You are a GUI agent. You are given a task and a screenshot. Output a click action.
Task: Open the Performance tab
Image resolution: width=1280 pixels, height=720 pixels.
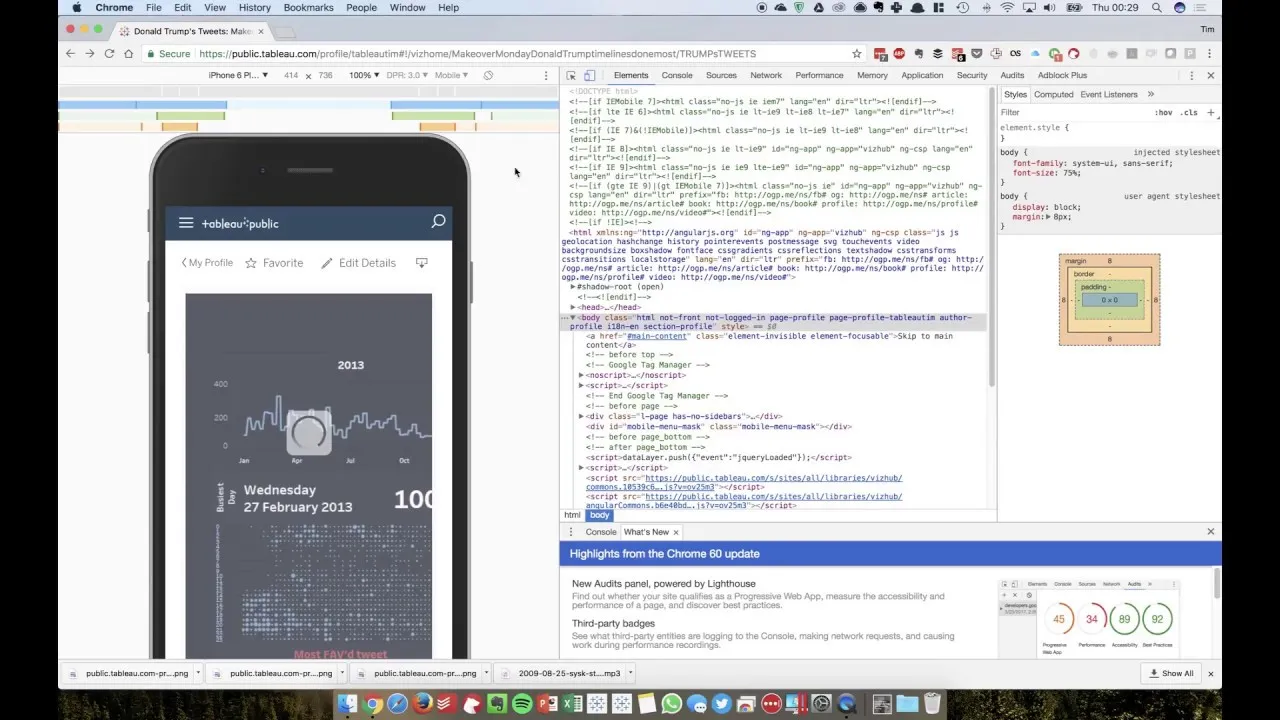[x=819, y=75]
